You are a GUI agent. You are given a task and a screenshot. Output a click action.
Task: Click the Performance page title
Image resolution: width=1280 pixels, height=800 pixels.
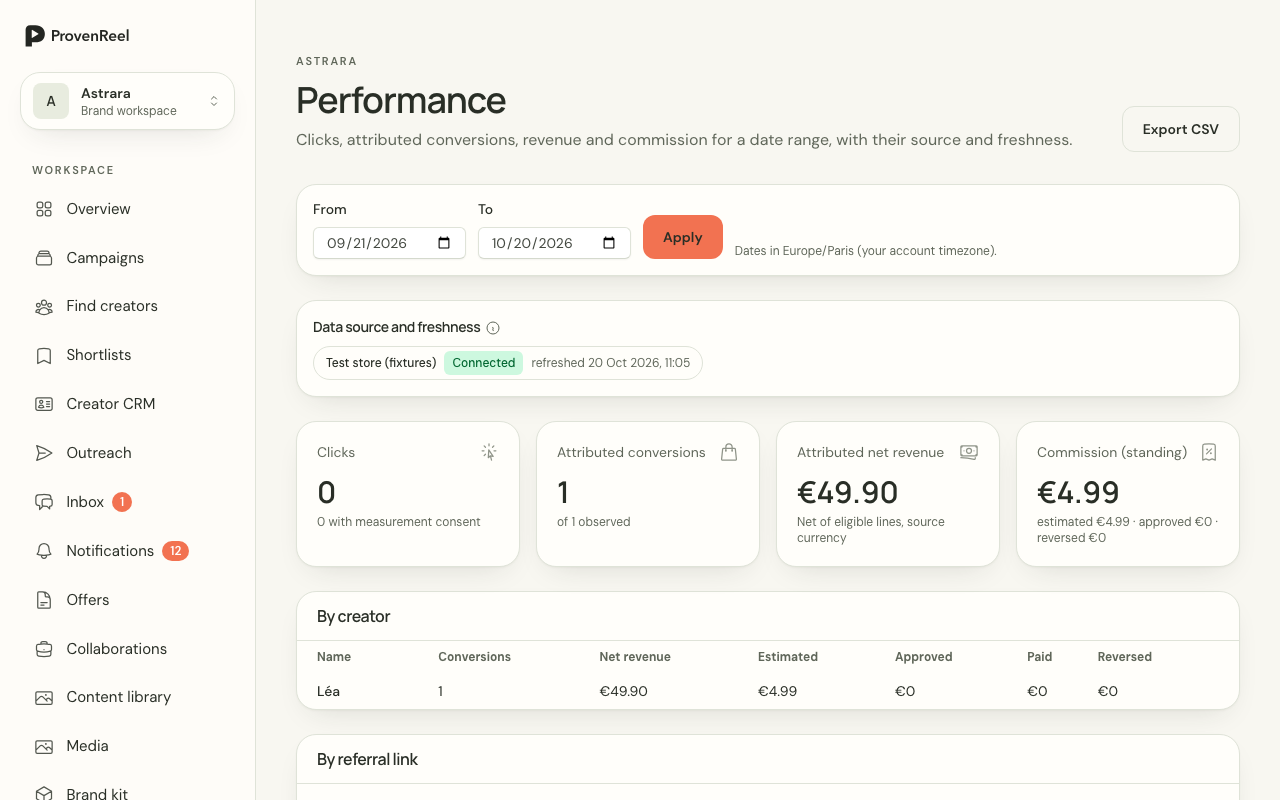click(401, 100)
